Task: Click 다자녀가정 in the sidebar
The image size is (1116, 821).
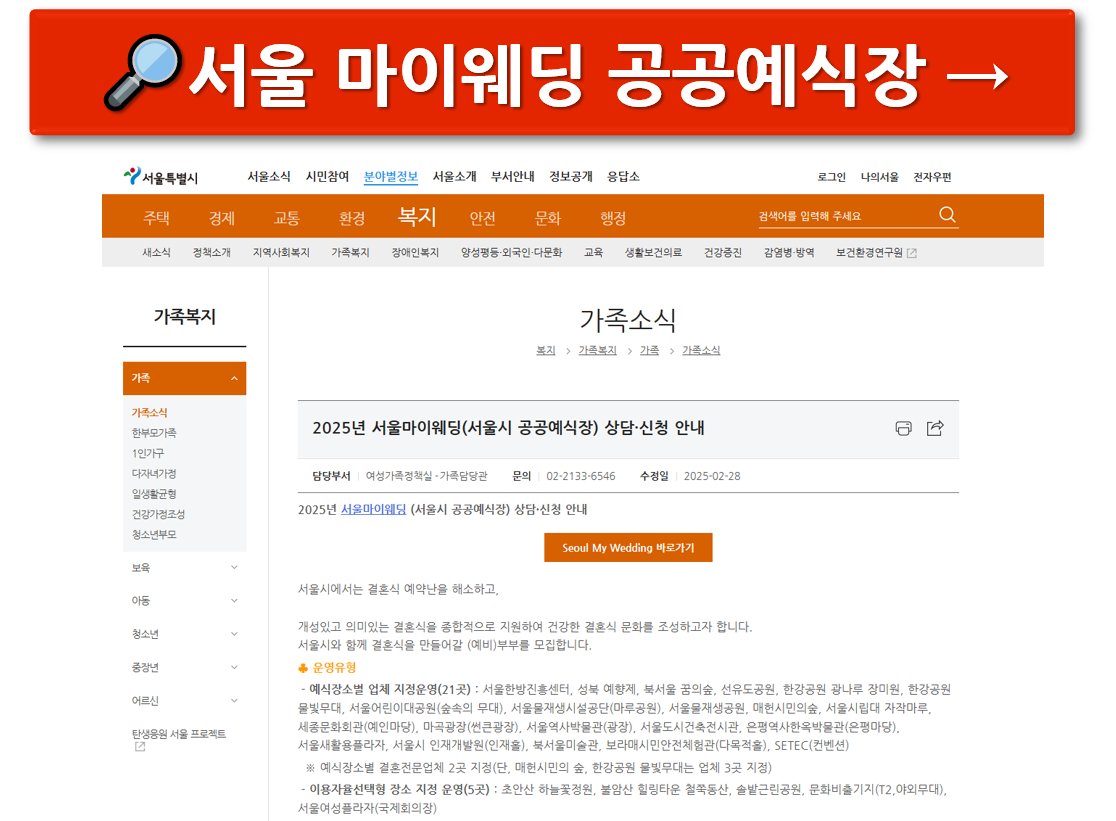Action: tap(154, 473)
